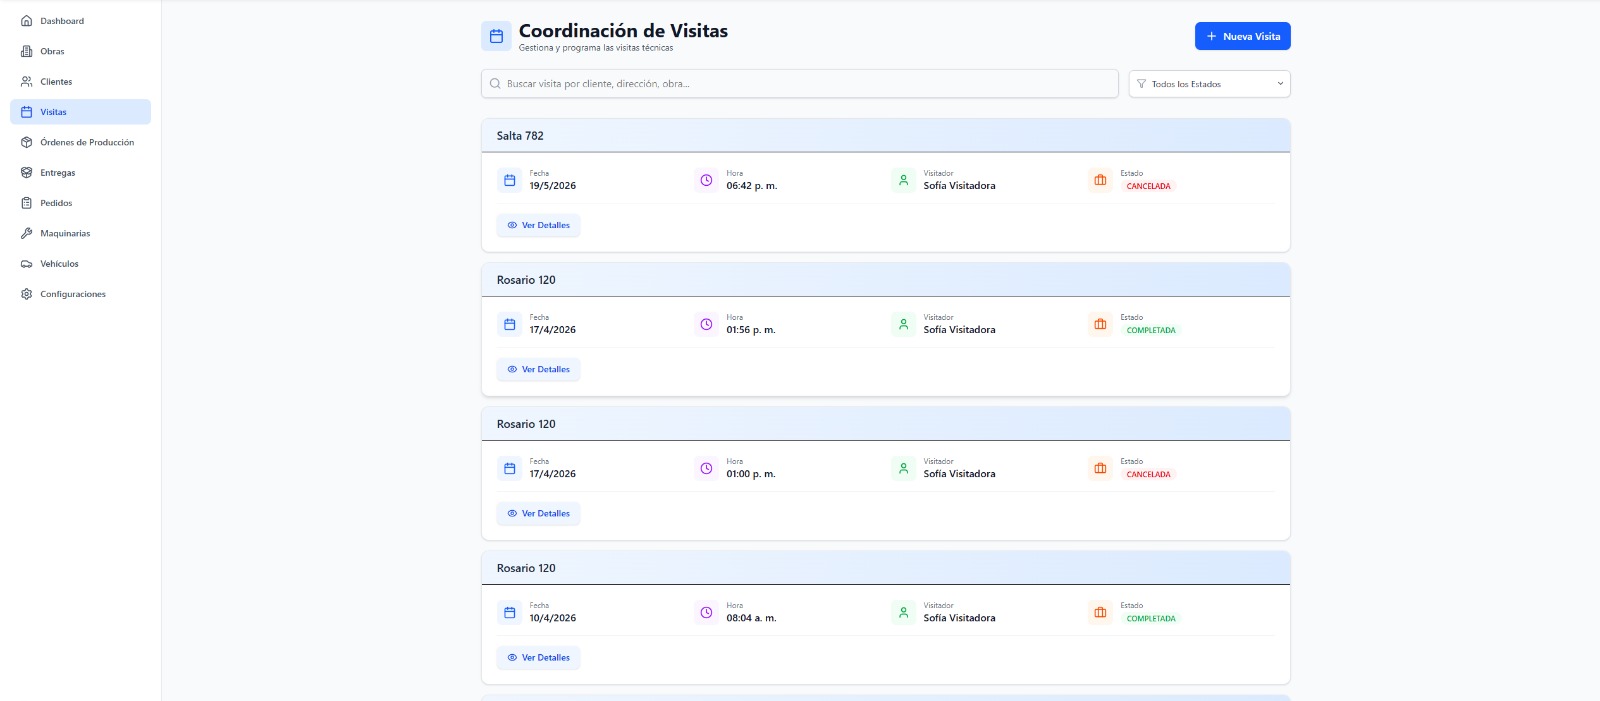Screen dimensions: 1600x701
Task: Click the Vehículos car icon
Action: coord(27,264)
